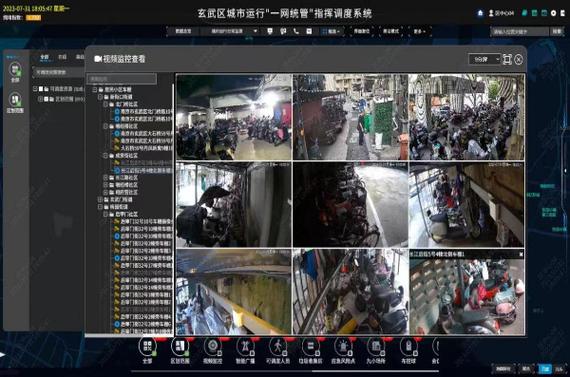Viewport: 570px width, 377px height.
Task: Toggle the checkbox of the 区划范围 tree row
Action: pyautogui.click(x=46, y=99)
